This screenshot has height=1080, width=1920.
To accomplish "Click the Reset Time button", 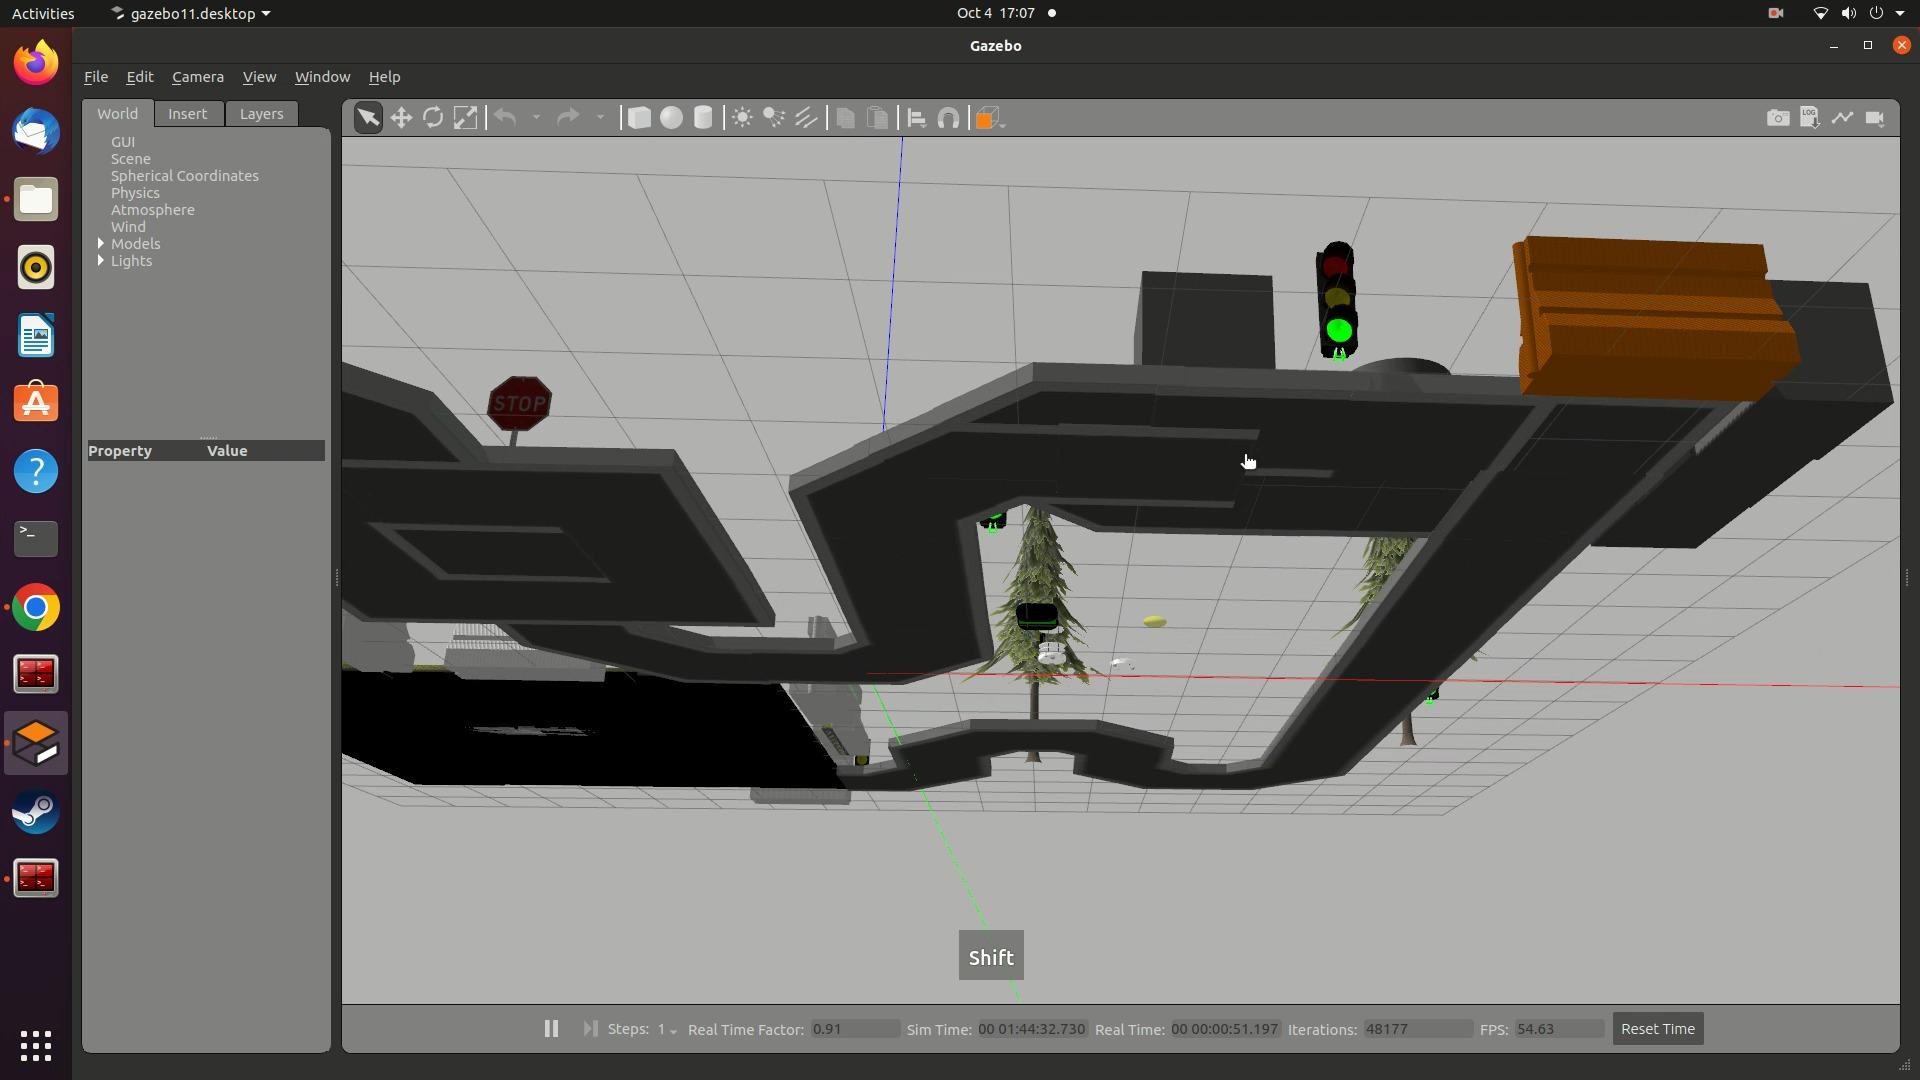I will click(1658, 1029).
